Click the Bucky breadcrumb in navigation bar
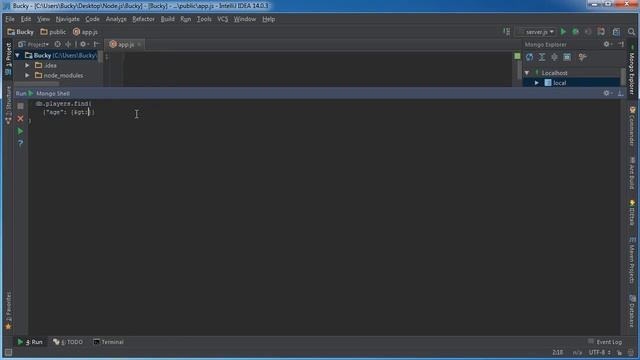 coord(20,32)
